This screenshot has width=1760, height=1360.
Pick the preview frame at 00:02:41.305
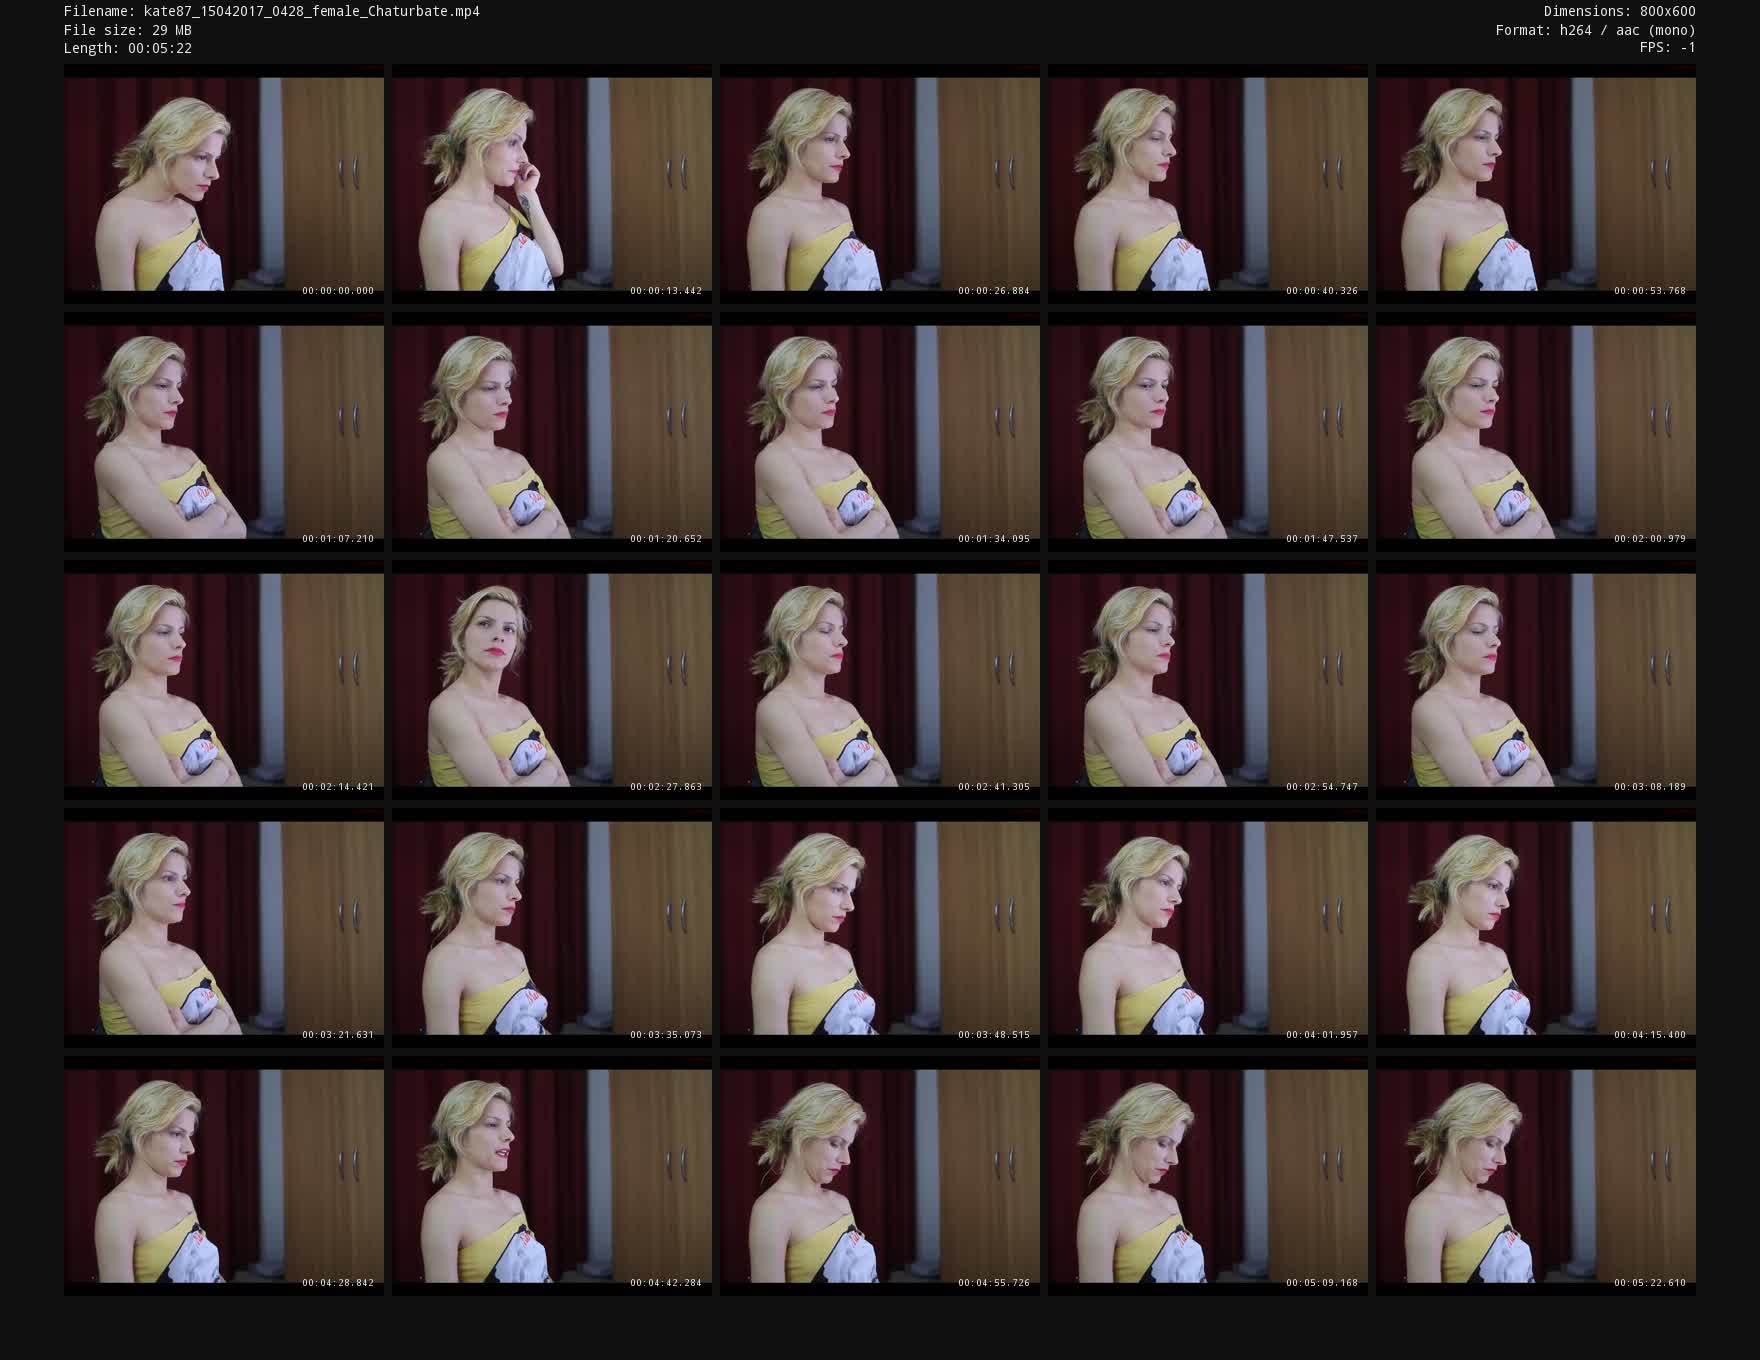pyautogui.click(x=880, y=680)
